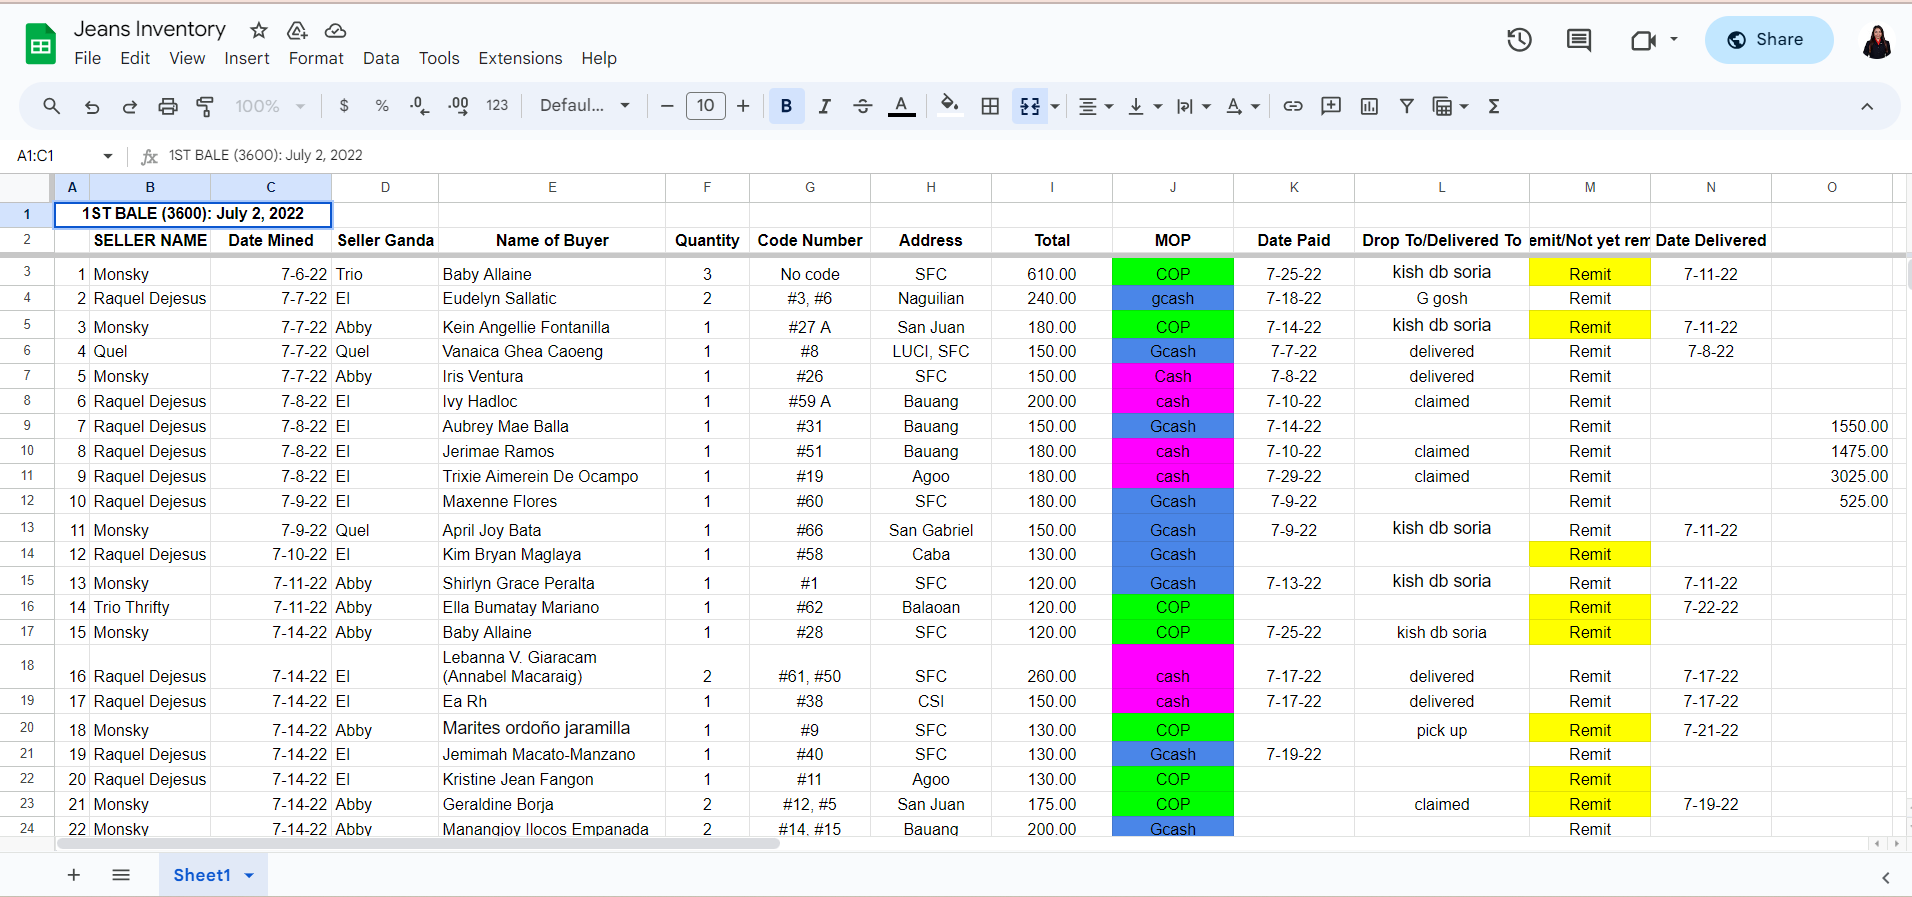Open the font family dropdown

[x=585, y=106]
